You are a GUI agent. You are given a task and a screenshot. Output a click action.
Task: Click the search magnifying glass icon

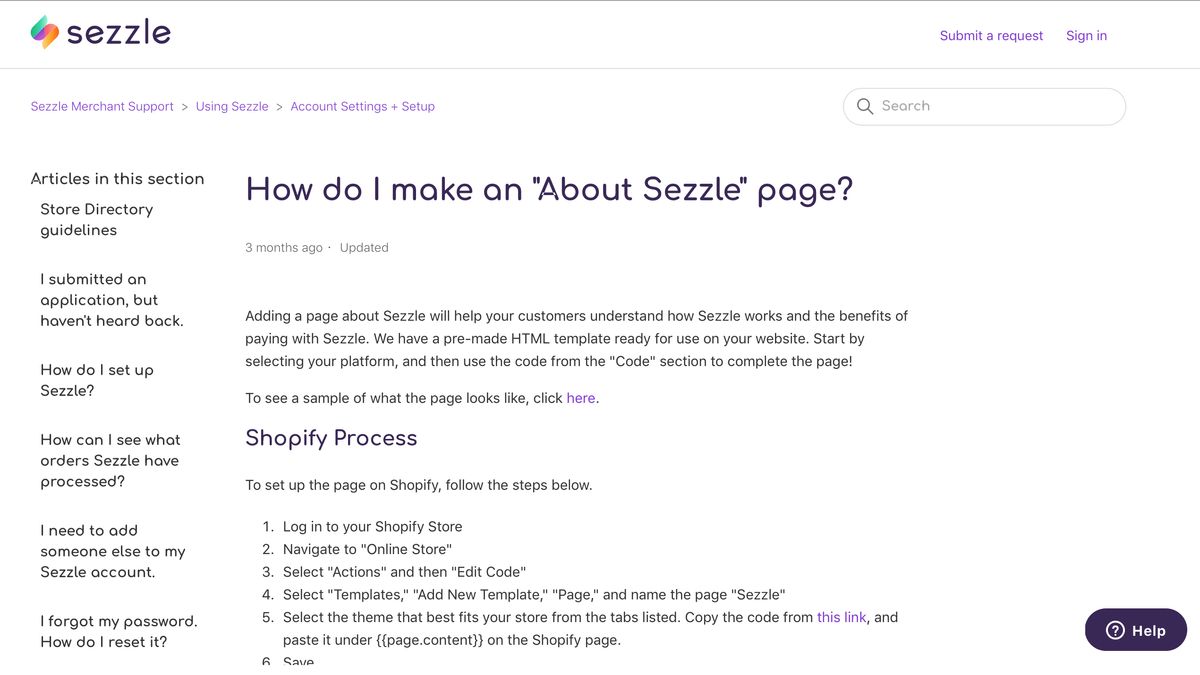coord(865,106)
